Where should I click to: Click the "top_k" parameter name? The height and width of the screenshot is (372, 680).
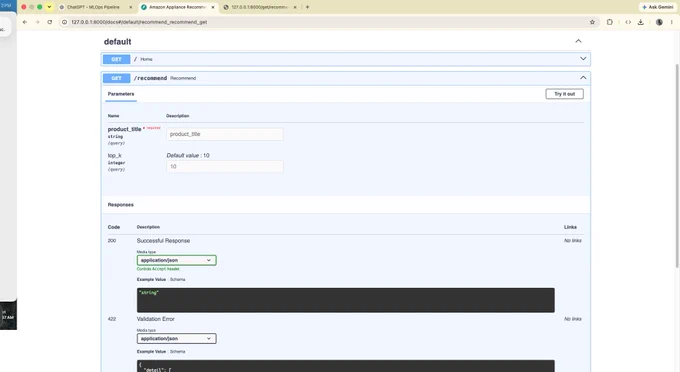coord(115,155)
